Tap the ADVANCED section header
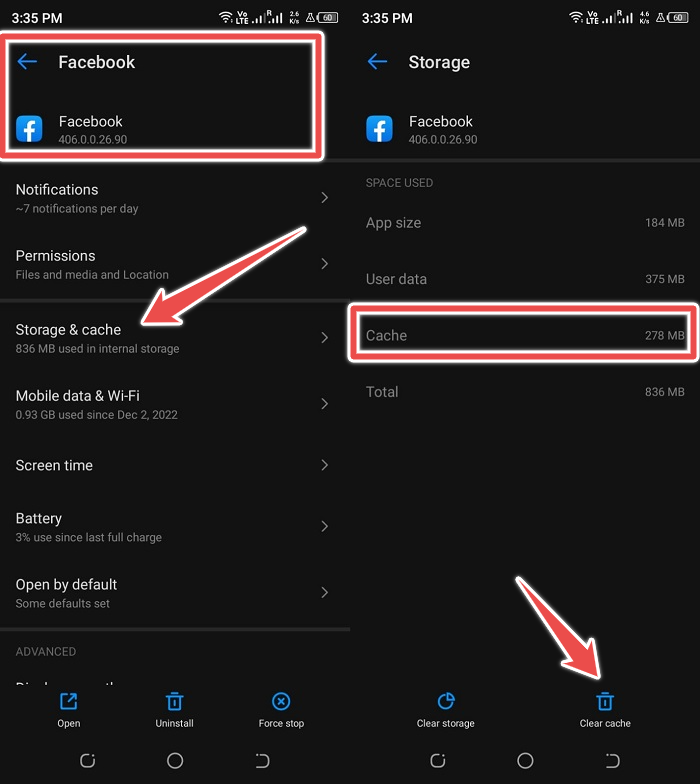 pyautogui.click(x=46, y=652)
